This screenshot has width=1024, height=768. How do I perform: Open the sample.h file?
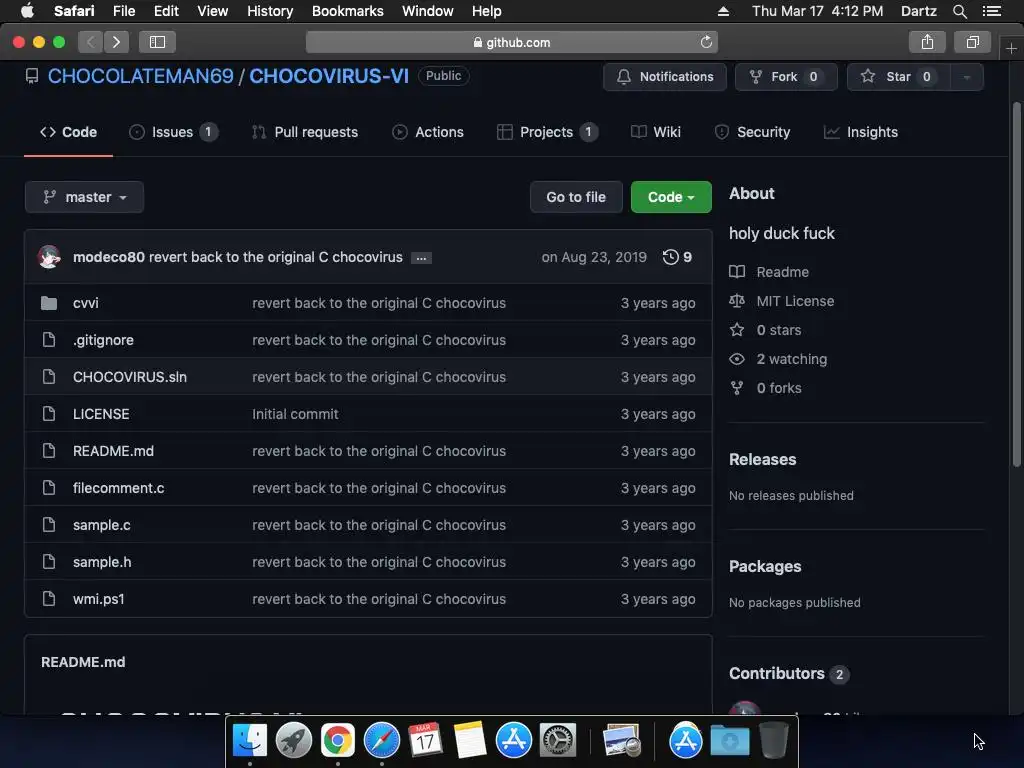coord(102,562)
